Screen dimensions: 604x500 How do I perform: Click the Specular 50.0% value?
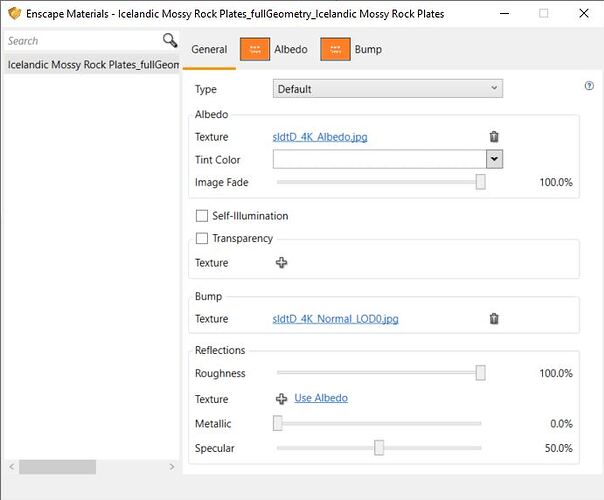[x=559, y=448]
